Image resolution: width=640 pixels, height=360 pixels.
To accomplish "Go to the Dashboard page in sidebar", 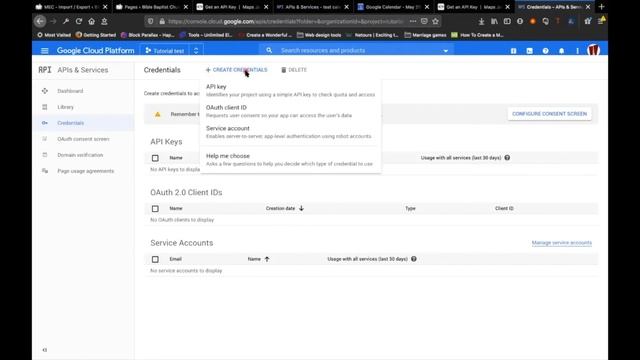I will point(70,91).
